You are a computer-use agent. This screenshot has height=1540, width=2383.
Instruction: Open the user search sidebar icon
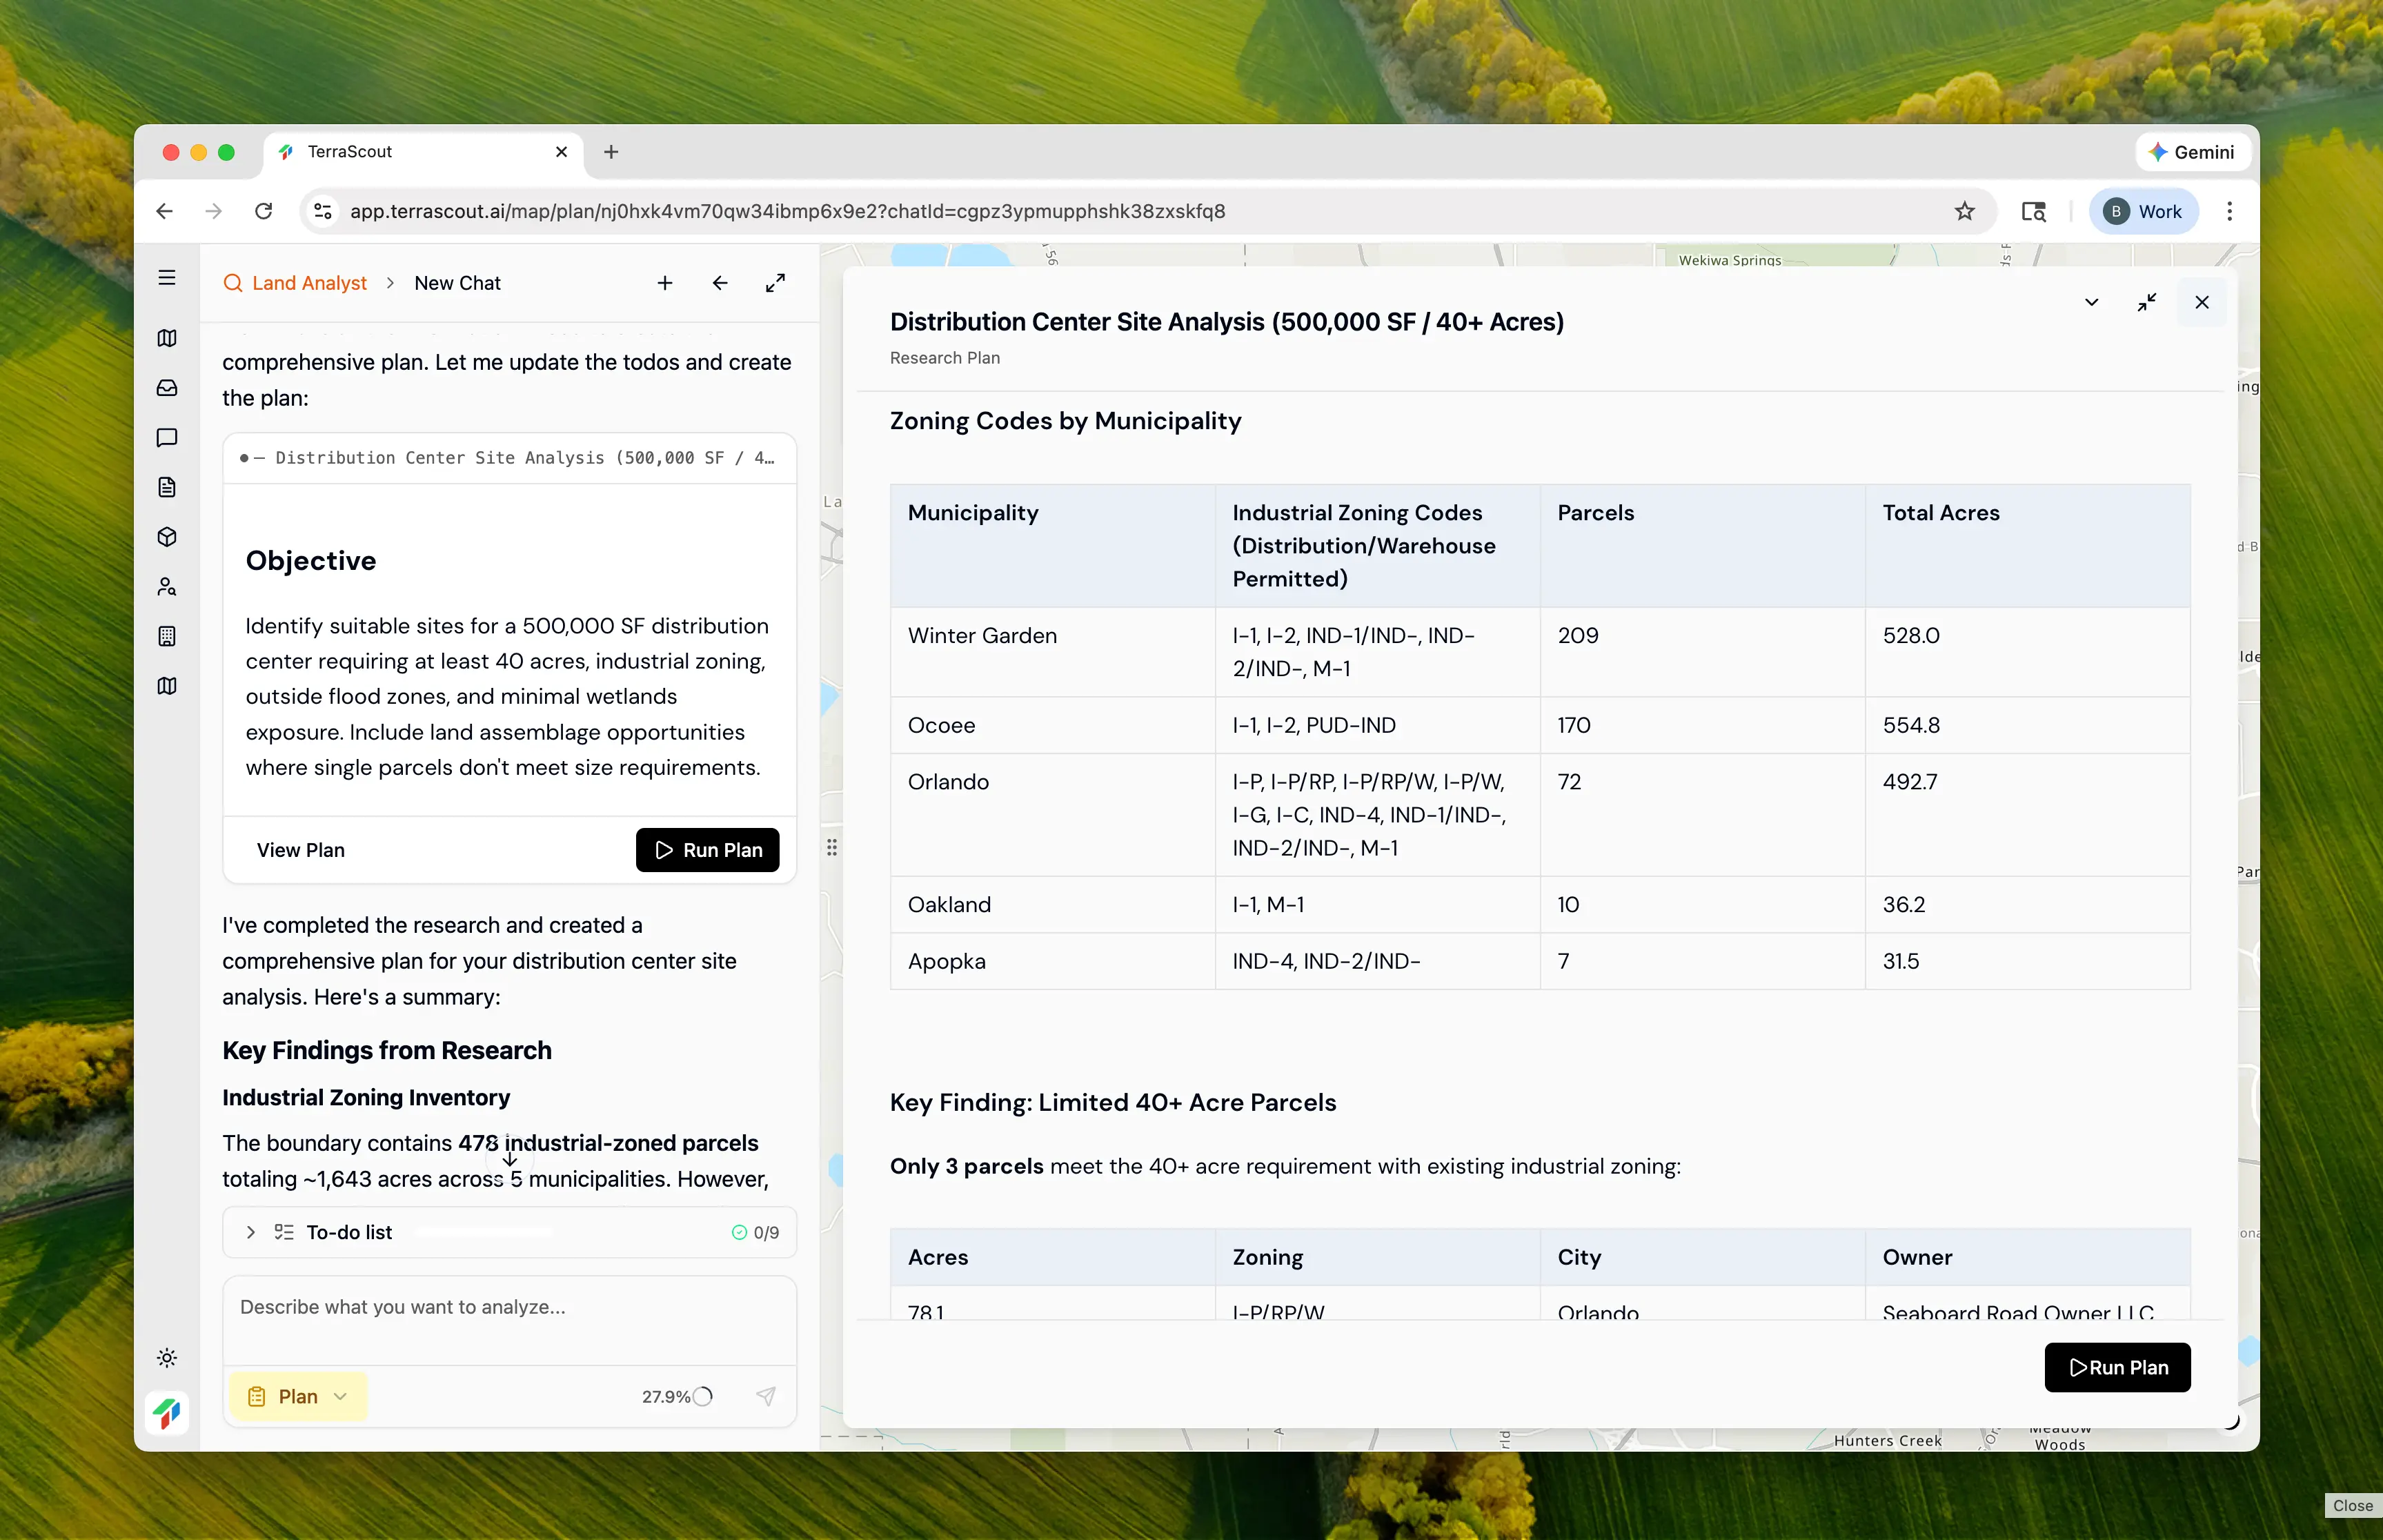point(167,587)
